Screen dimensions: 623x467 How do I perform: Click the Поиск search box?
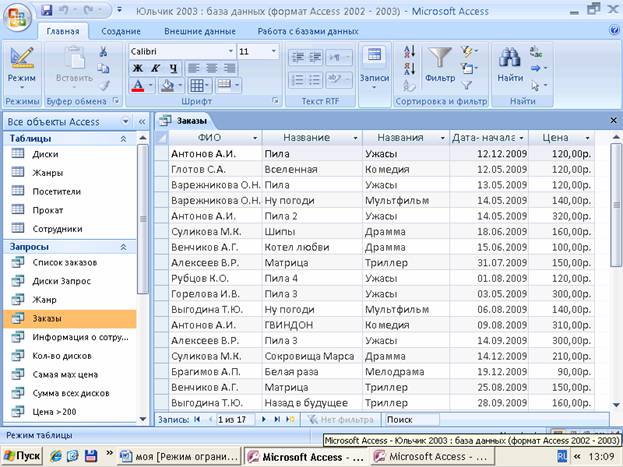click(412, 419)
